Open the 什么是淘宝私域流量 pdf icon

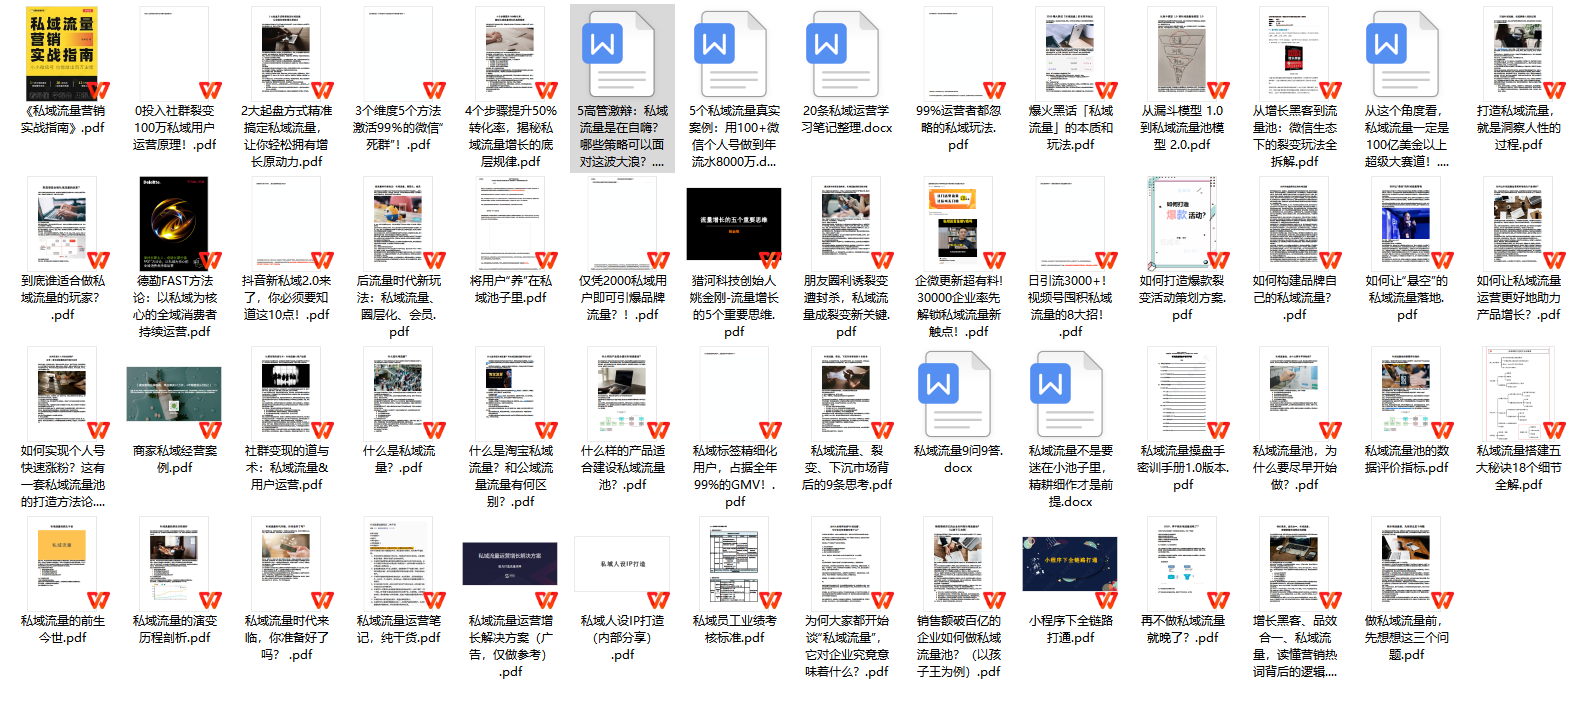click(x=510, y=392)
